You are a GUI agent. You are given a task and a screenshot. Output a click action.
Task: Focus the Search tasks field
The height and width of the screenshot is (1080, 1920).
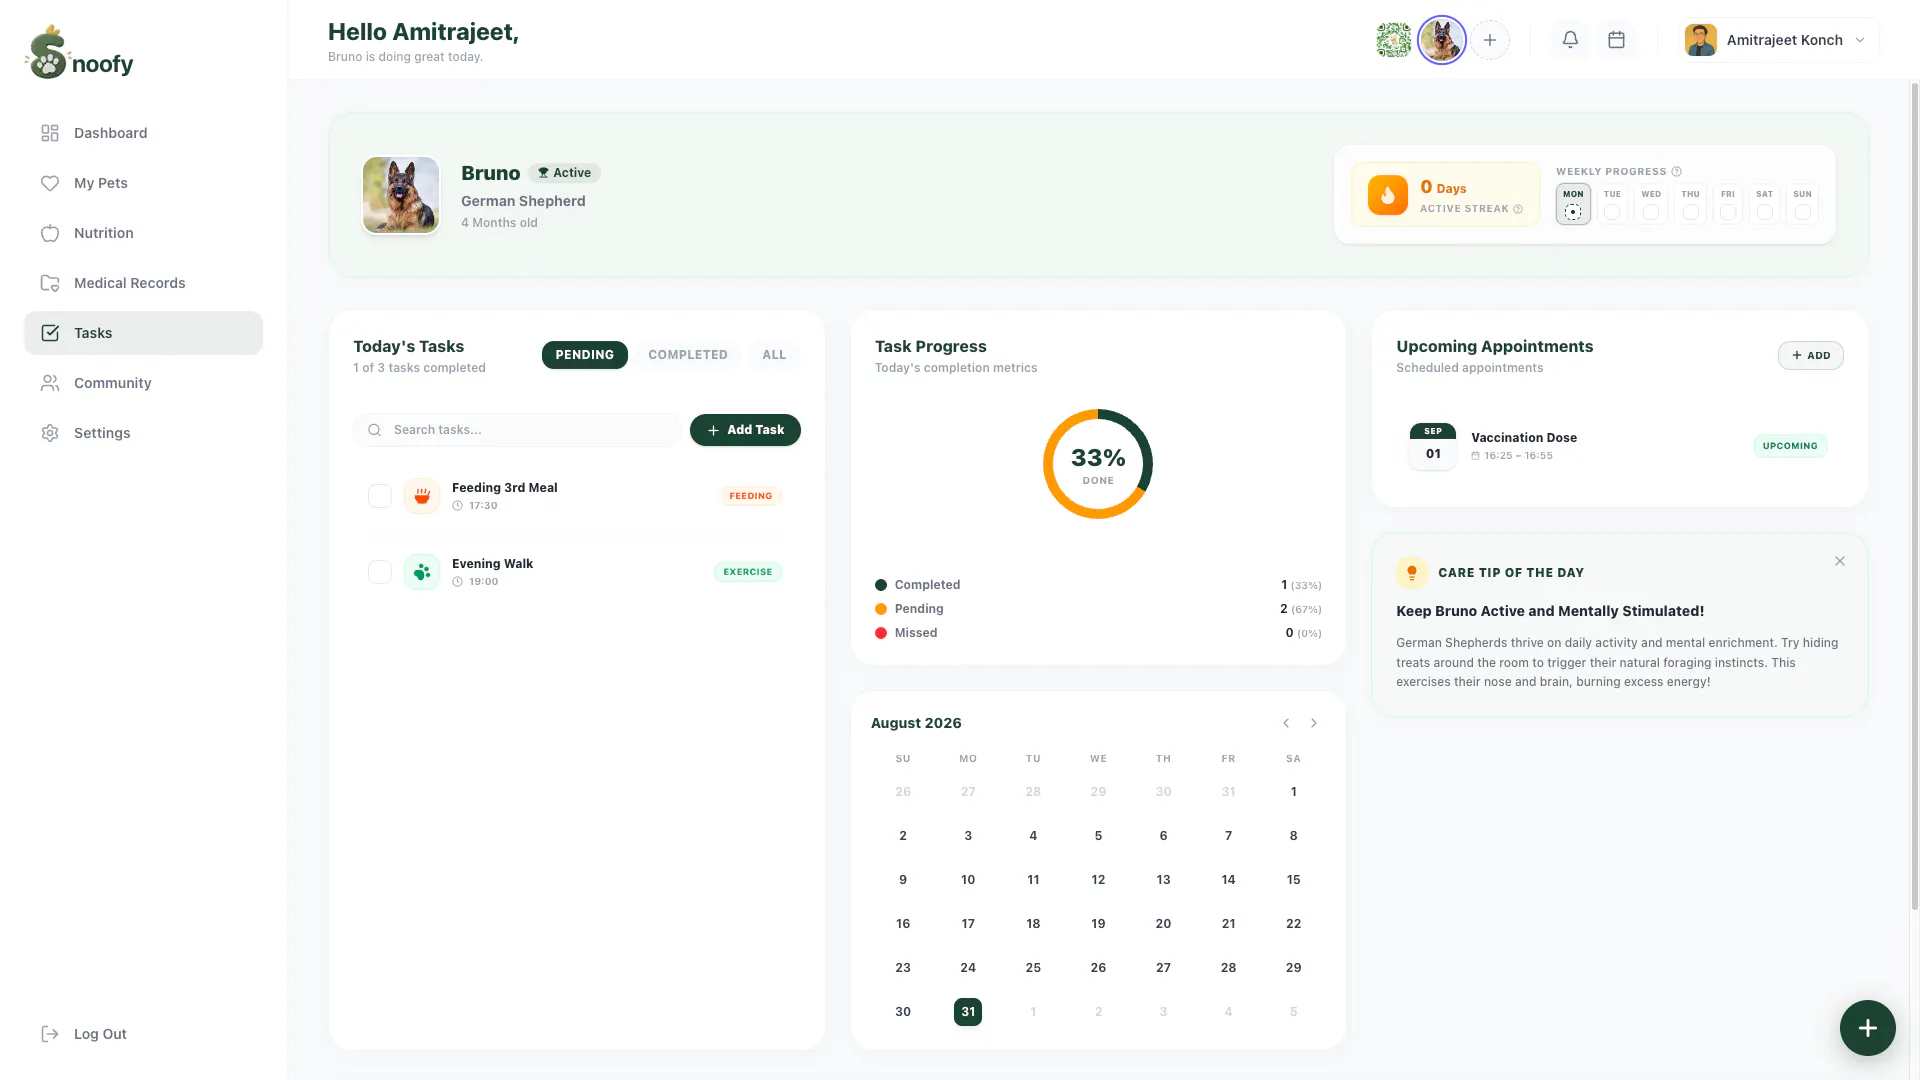point(517,430)
